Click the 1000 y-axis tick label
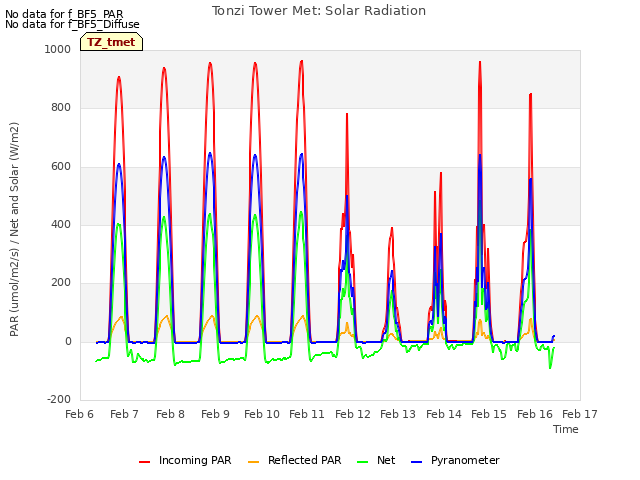 tap(58, 50)
